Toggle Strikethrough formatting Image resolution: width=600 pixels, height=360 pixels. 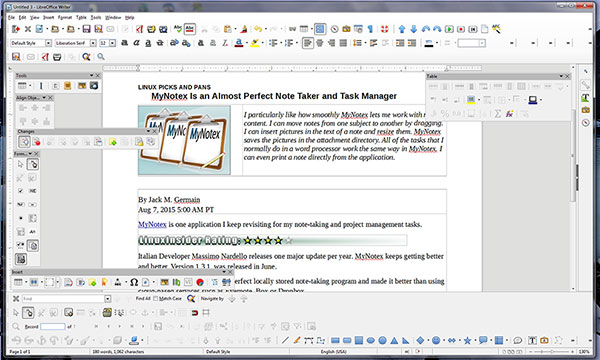(160, 43)
